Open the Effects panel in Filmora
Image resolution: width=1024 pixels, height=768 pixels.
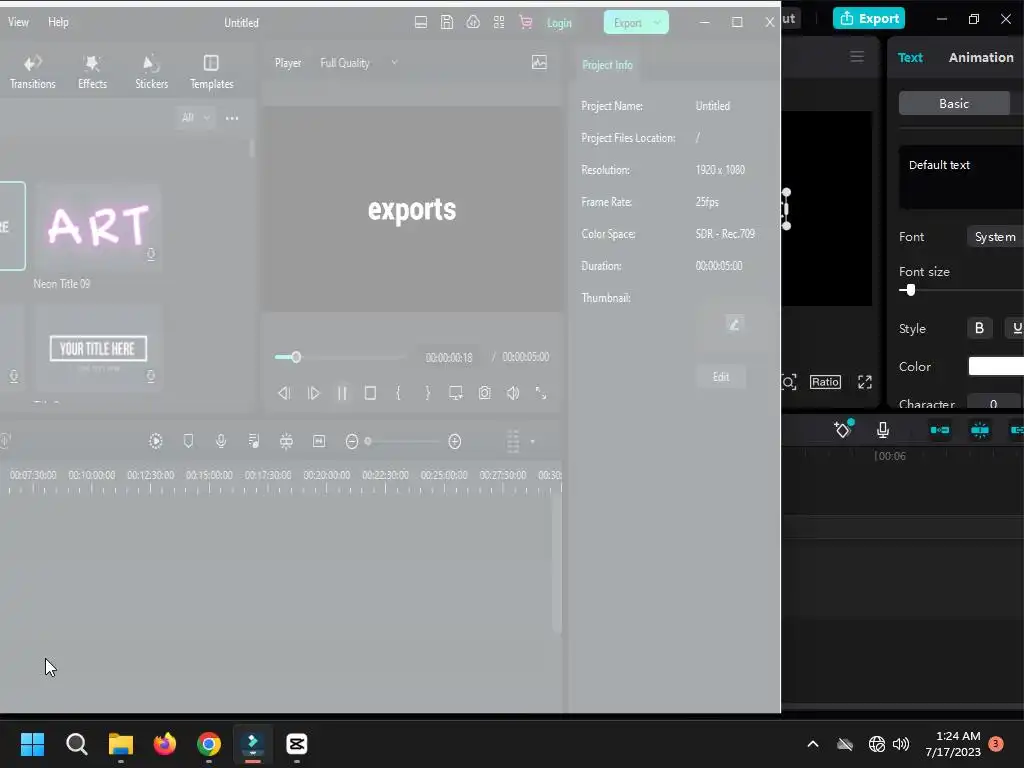coord(92,71)
